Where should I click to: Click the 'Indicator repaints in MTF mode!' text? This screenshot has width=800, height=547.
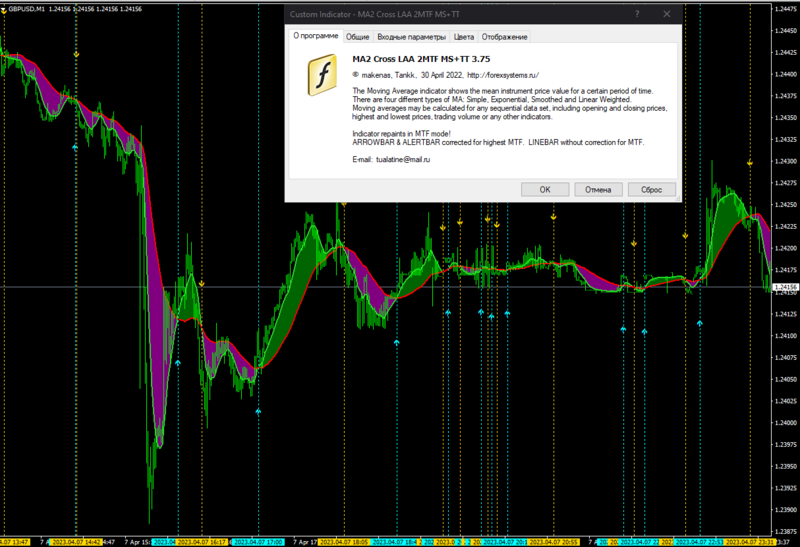[x=401, y=134]
